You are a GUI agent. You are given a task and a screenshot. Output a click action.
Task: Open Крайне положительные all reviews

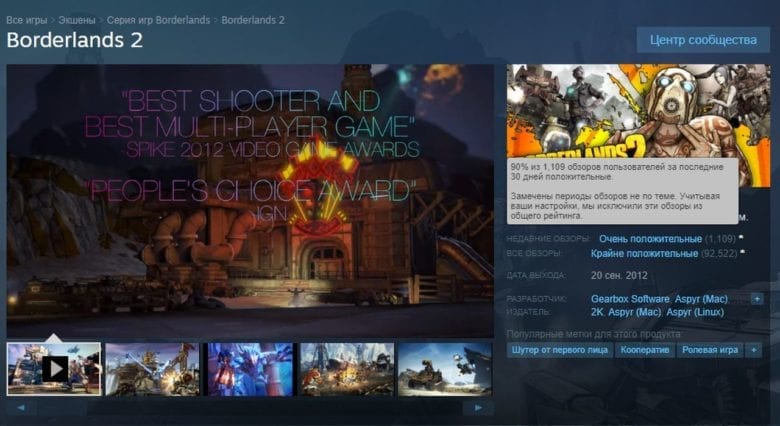coord(644,254)
